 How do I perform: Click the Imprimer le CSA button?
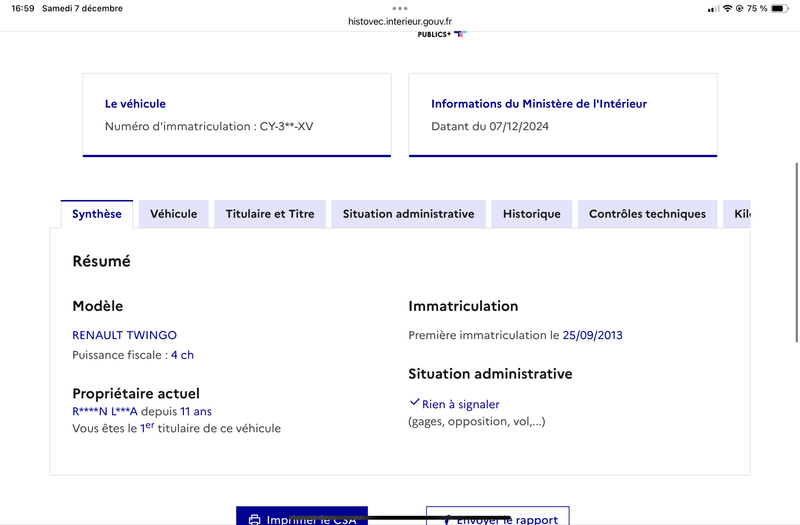coord(302,516)
